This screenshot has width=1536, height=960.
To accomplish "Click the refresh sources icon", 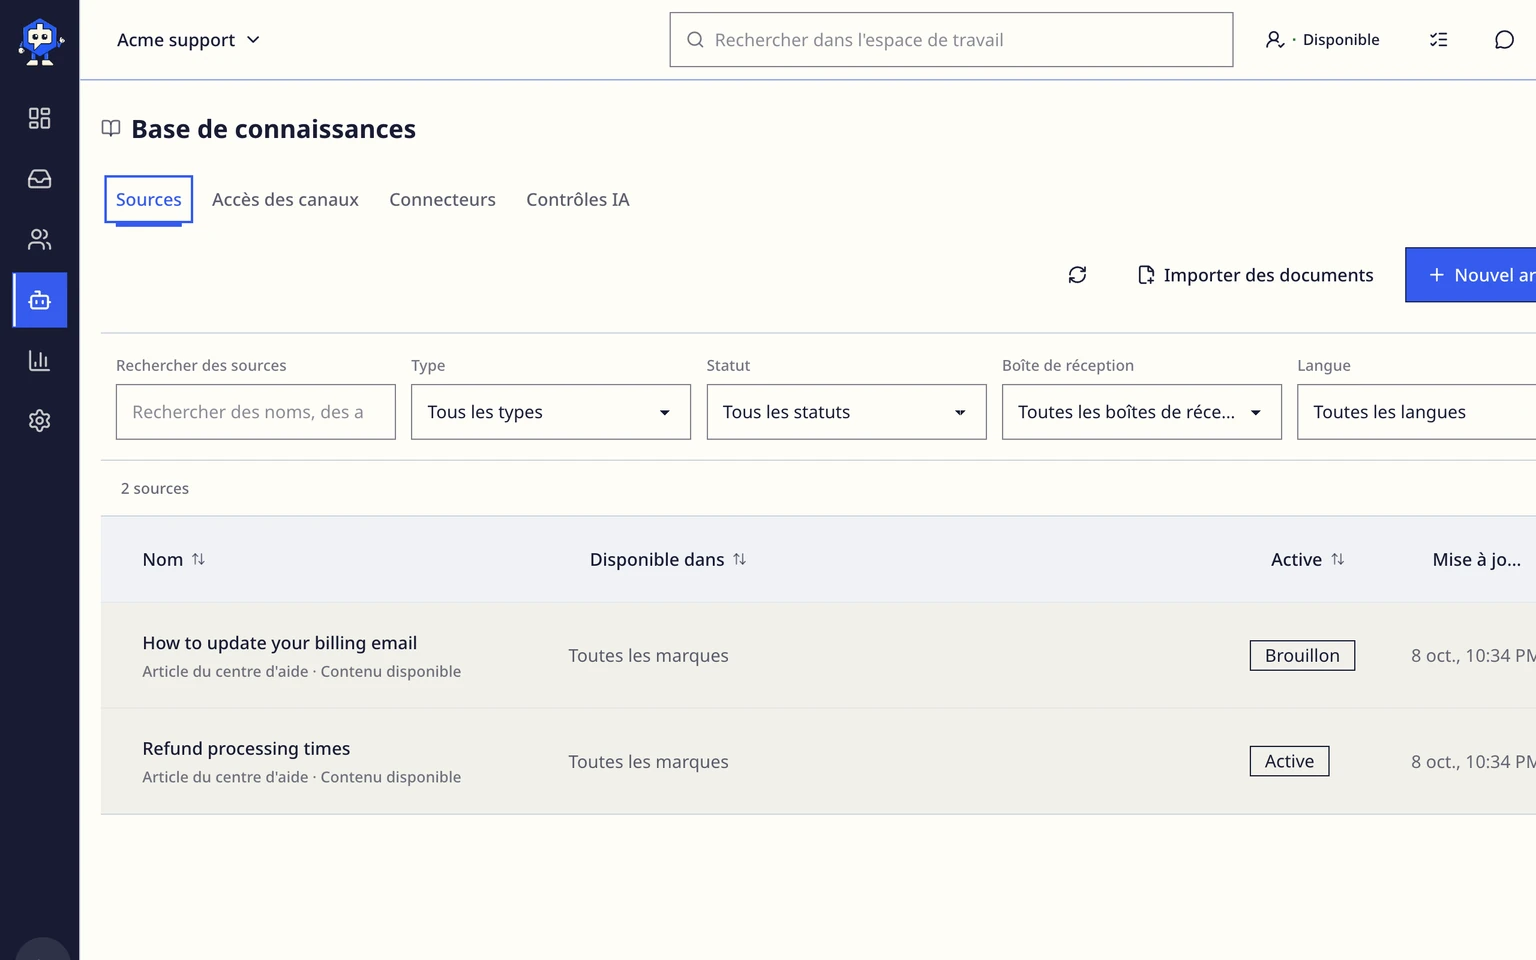I will [1077, 275].
